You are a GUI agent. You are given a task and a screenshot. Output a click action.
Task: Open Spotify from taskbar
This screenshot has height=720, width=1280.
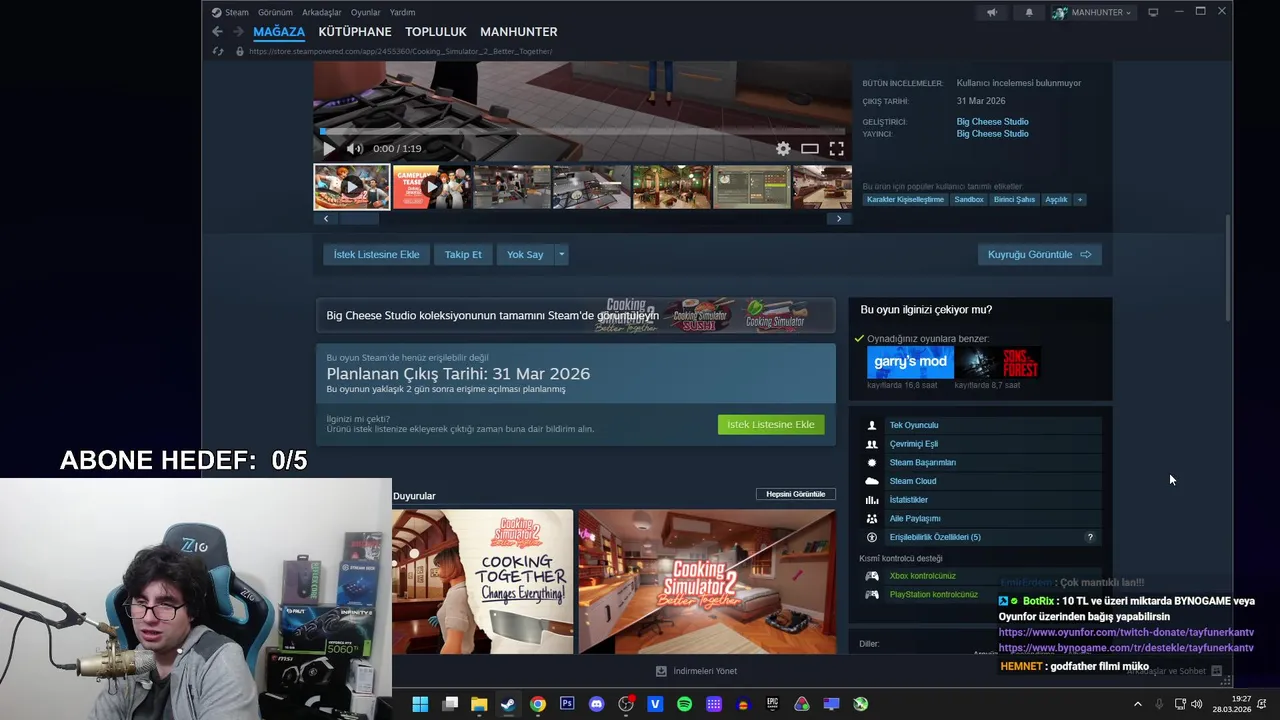click(684, 704)
